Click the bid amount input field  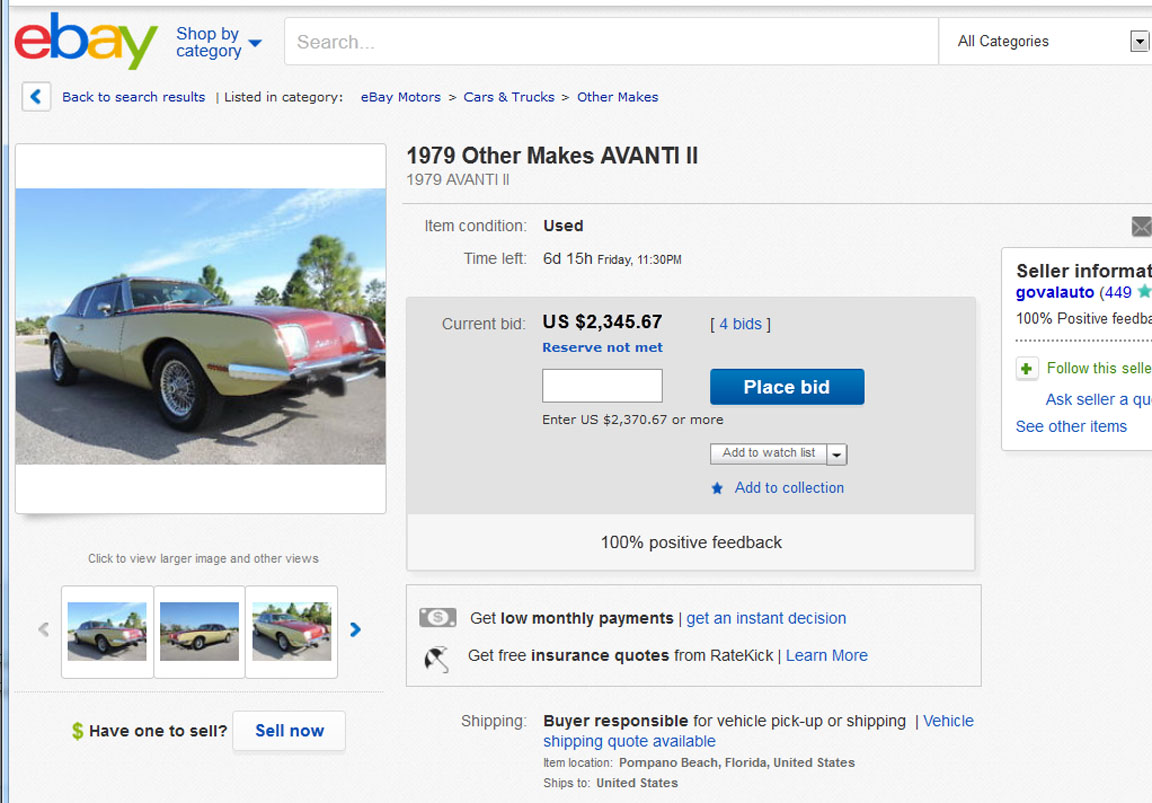pos(602,386)
